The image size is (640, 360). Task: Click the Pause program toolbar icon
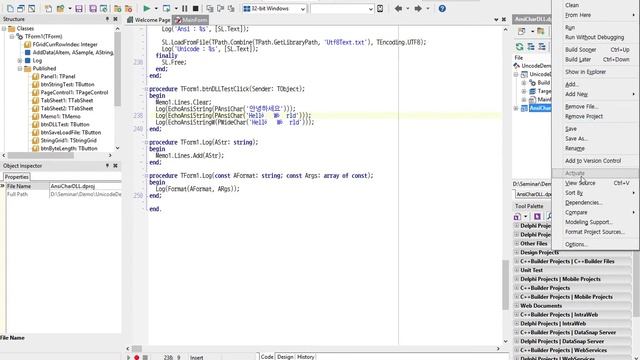click(x=184, y=8)
